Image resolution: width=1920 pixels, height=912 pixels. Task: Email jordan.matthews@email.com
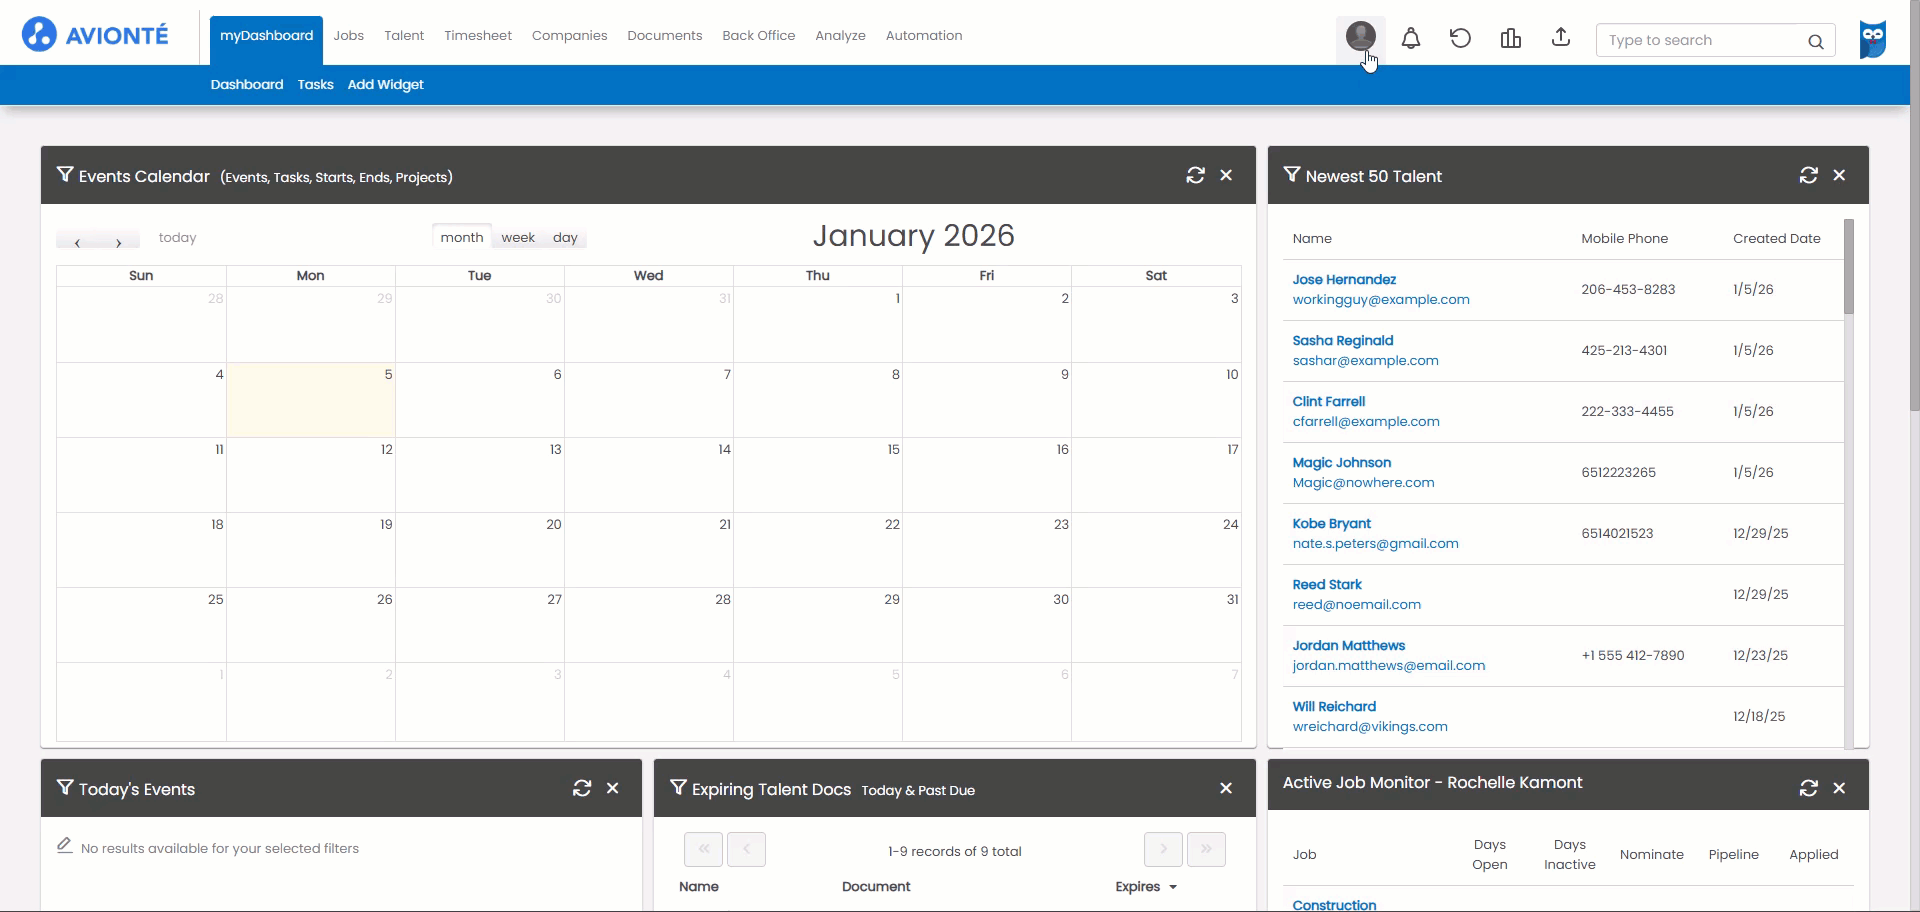pos(1388,666)
